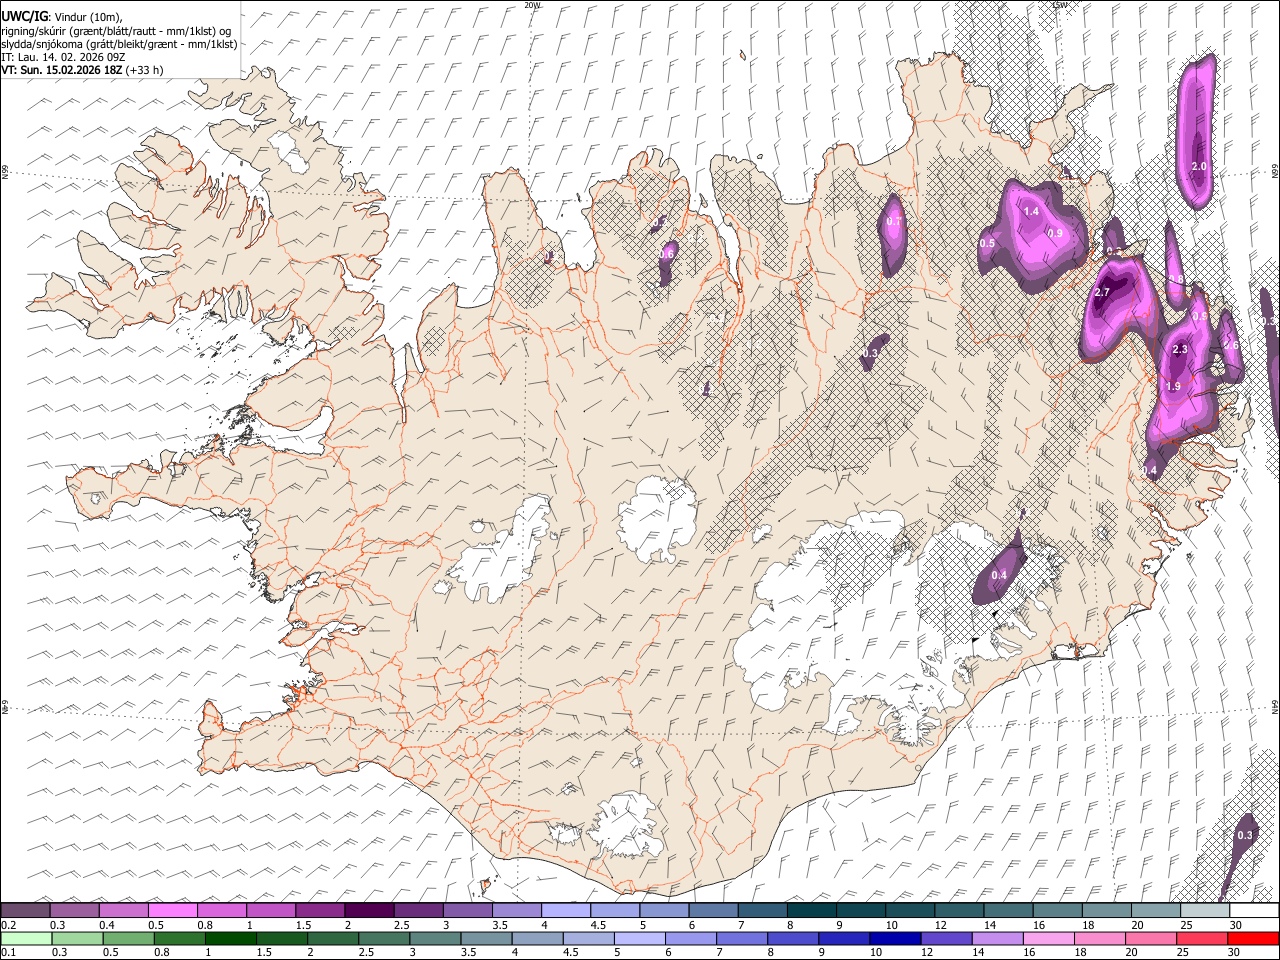This screenshot has width=1280, height=960.
Task: Click the "2.7" snowfall value on the map
Action: point(1103,293)
